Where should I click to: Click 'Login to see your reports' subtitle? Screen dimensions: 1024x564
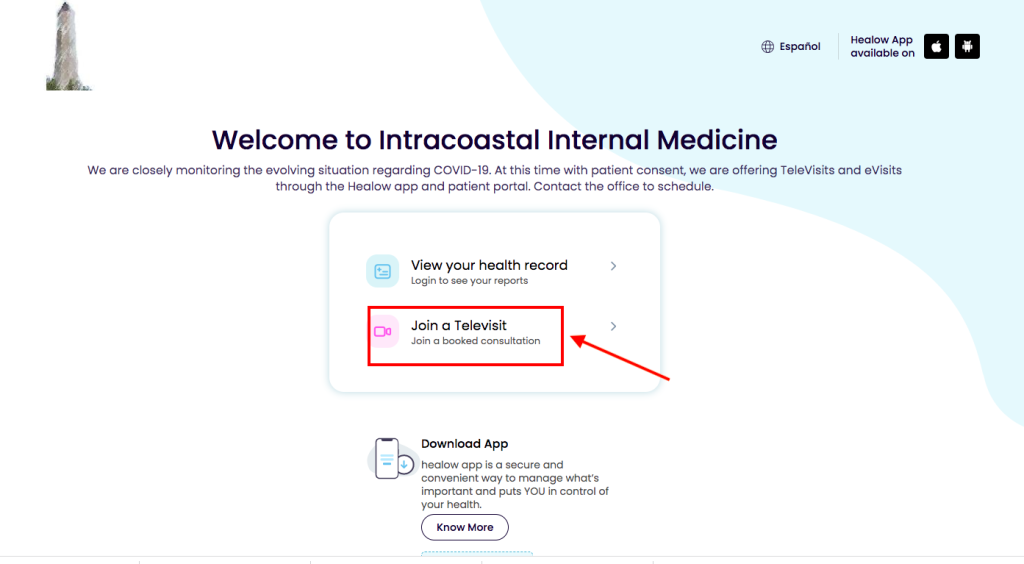click(469, 281)
